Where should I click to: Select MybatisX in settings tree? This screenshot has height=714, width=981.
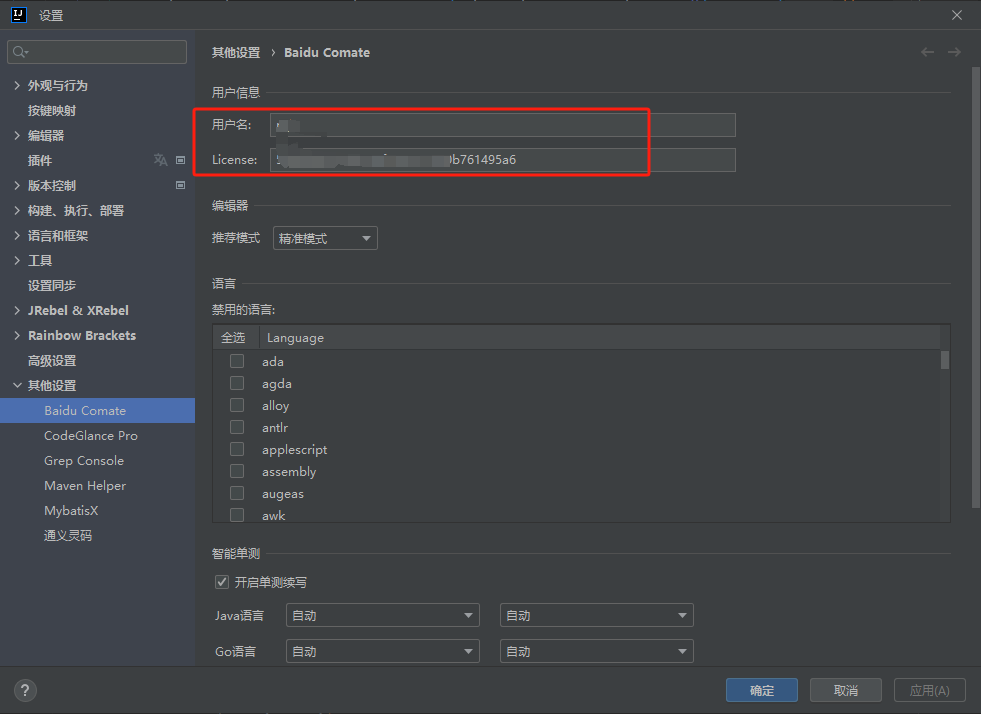[x=71, y=511]
